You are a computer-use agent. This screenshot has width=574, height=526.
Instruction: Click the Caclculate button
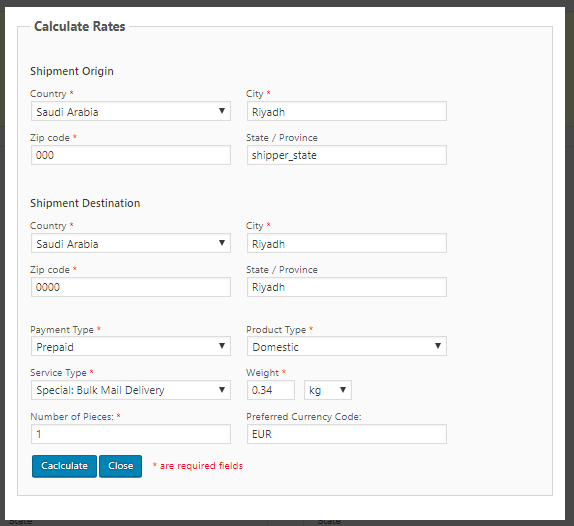64,466
